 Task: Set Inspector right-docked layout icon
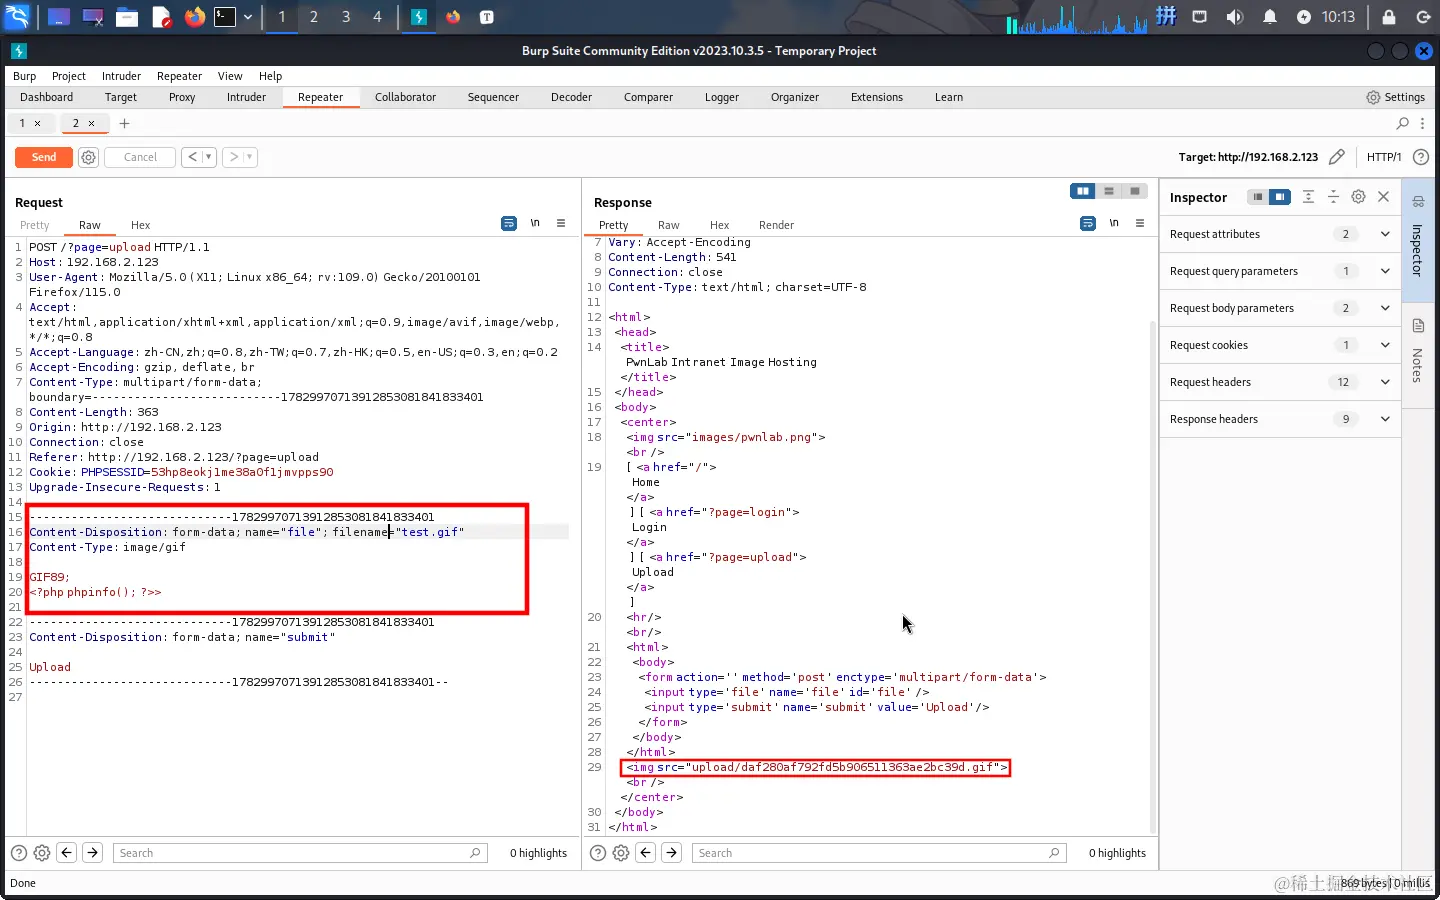(1280, 197)
